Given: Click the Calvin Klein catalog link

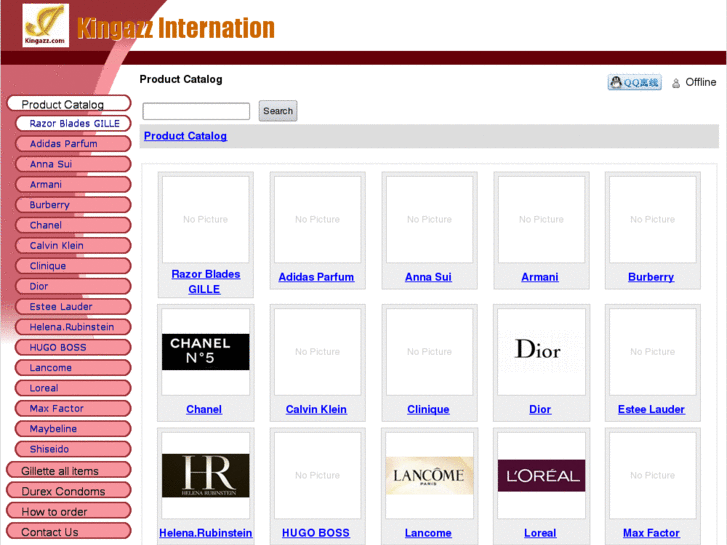Looking at the screenshot, I should pyautogui.click(x=316, y=410).
